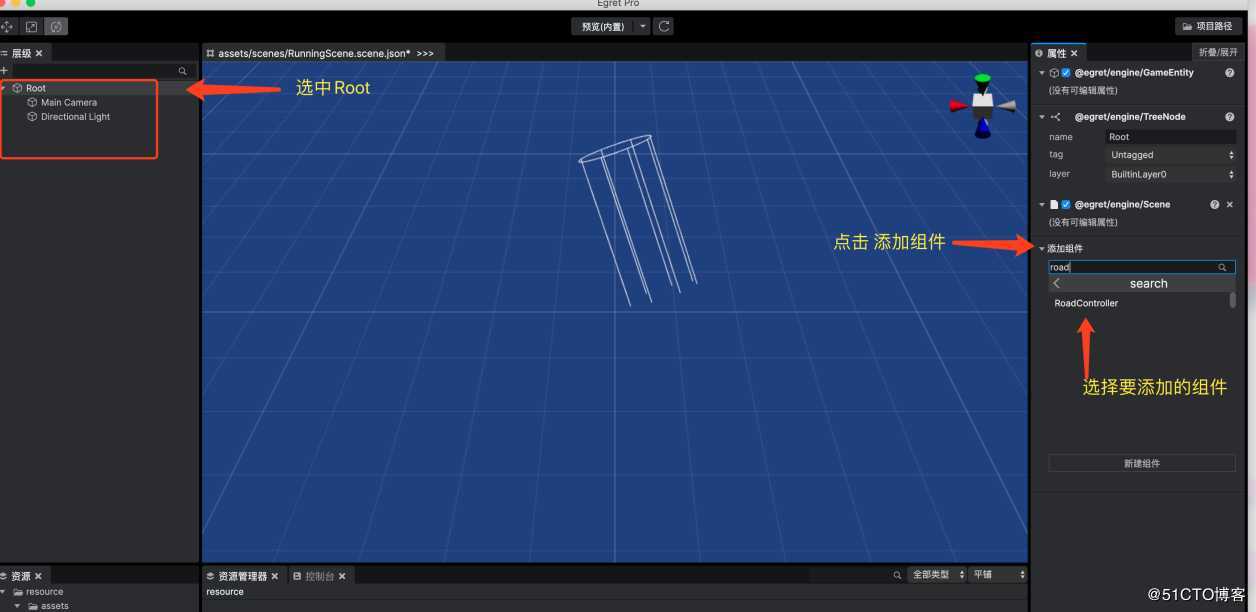Click the Scene component document icon
Image resolution: width=1256 pixels, height=612 pixels.
pos(1054,204)
